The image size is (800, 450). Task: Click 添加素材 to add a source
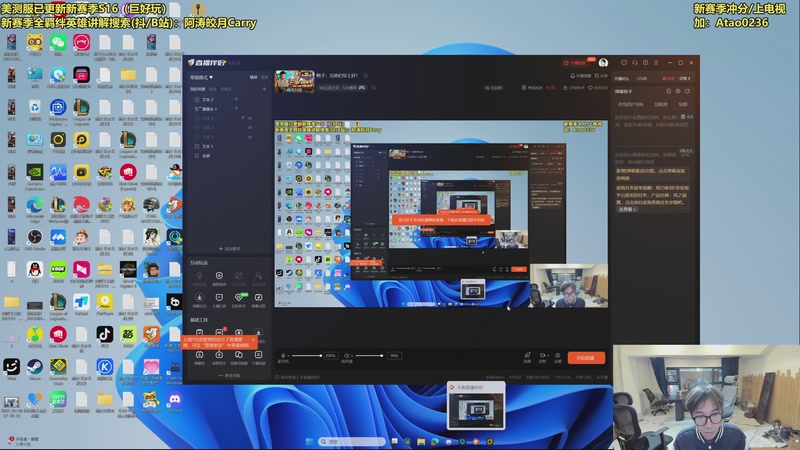[x=230, y=248]
